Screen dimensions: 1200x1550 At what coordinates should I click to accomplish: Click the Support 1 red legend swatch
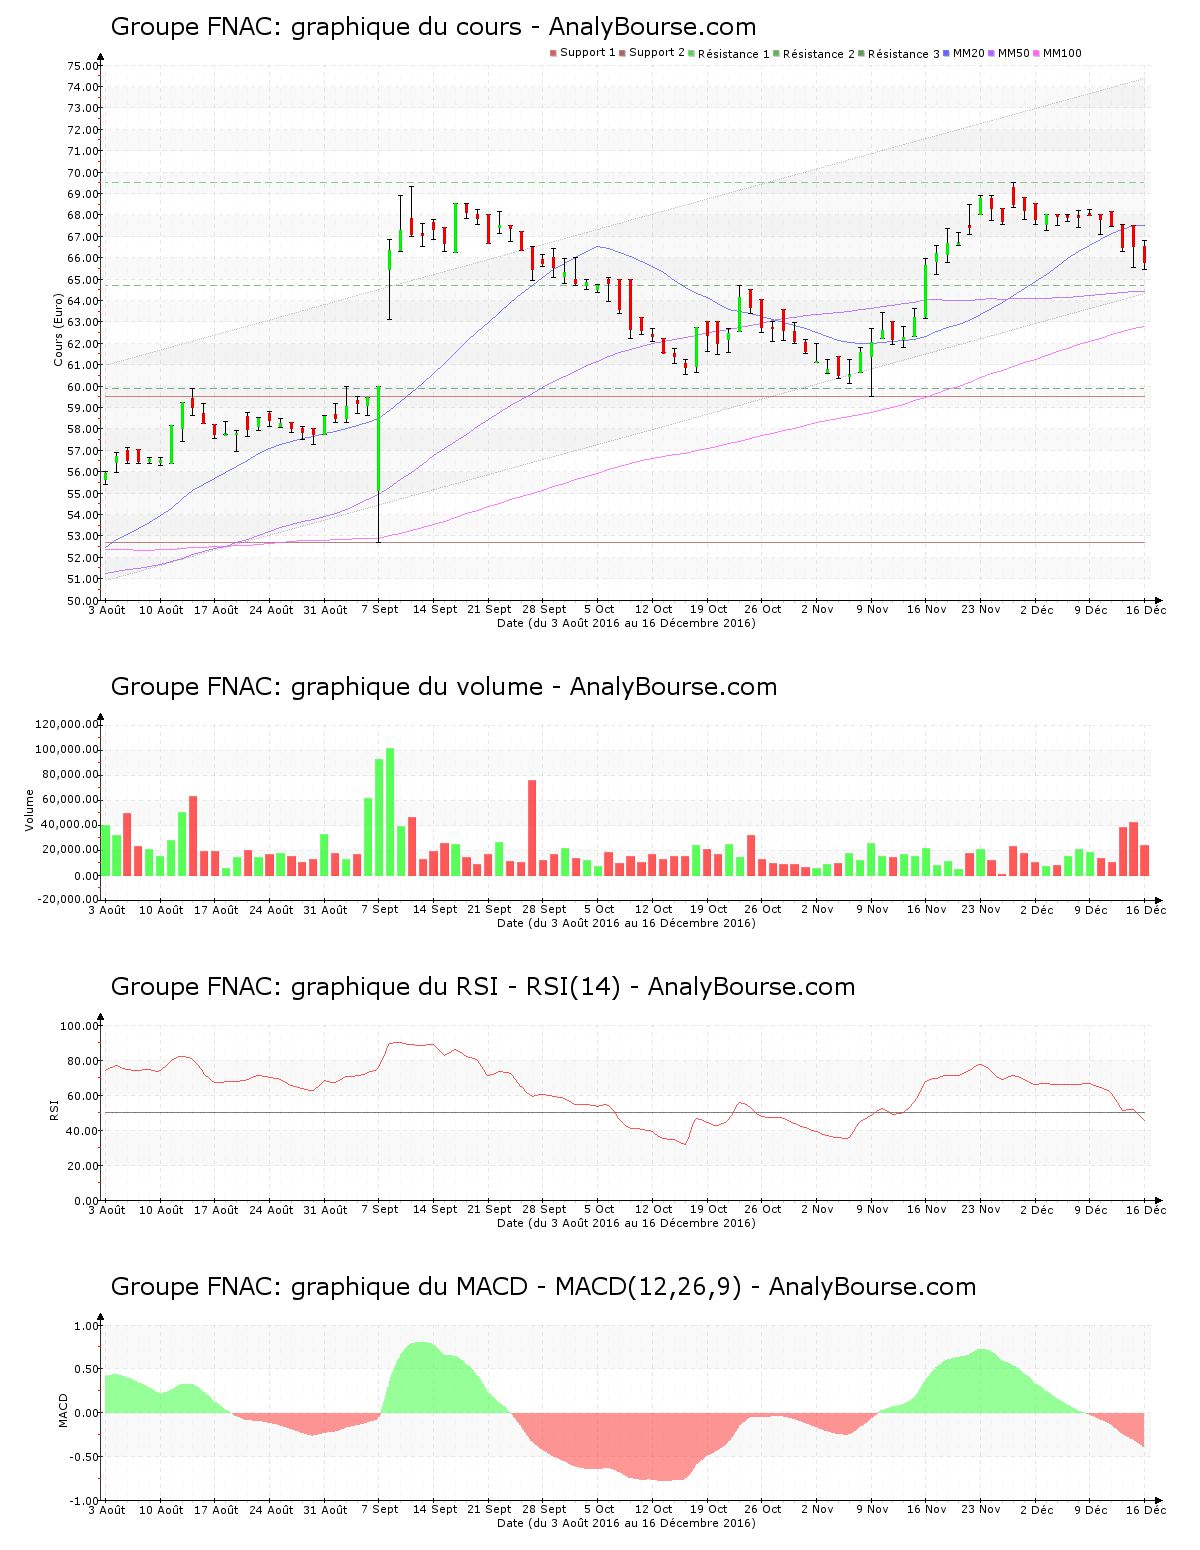pyautogui.click(x=553, y=53)
